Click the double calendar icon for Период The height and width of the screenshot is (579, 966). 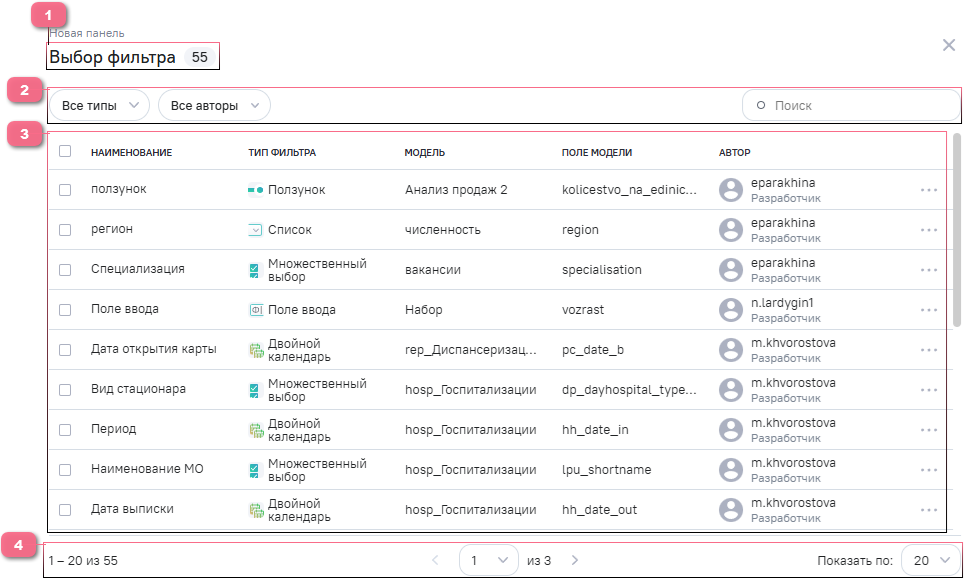(x=255, y=430)
